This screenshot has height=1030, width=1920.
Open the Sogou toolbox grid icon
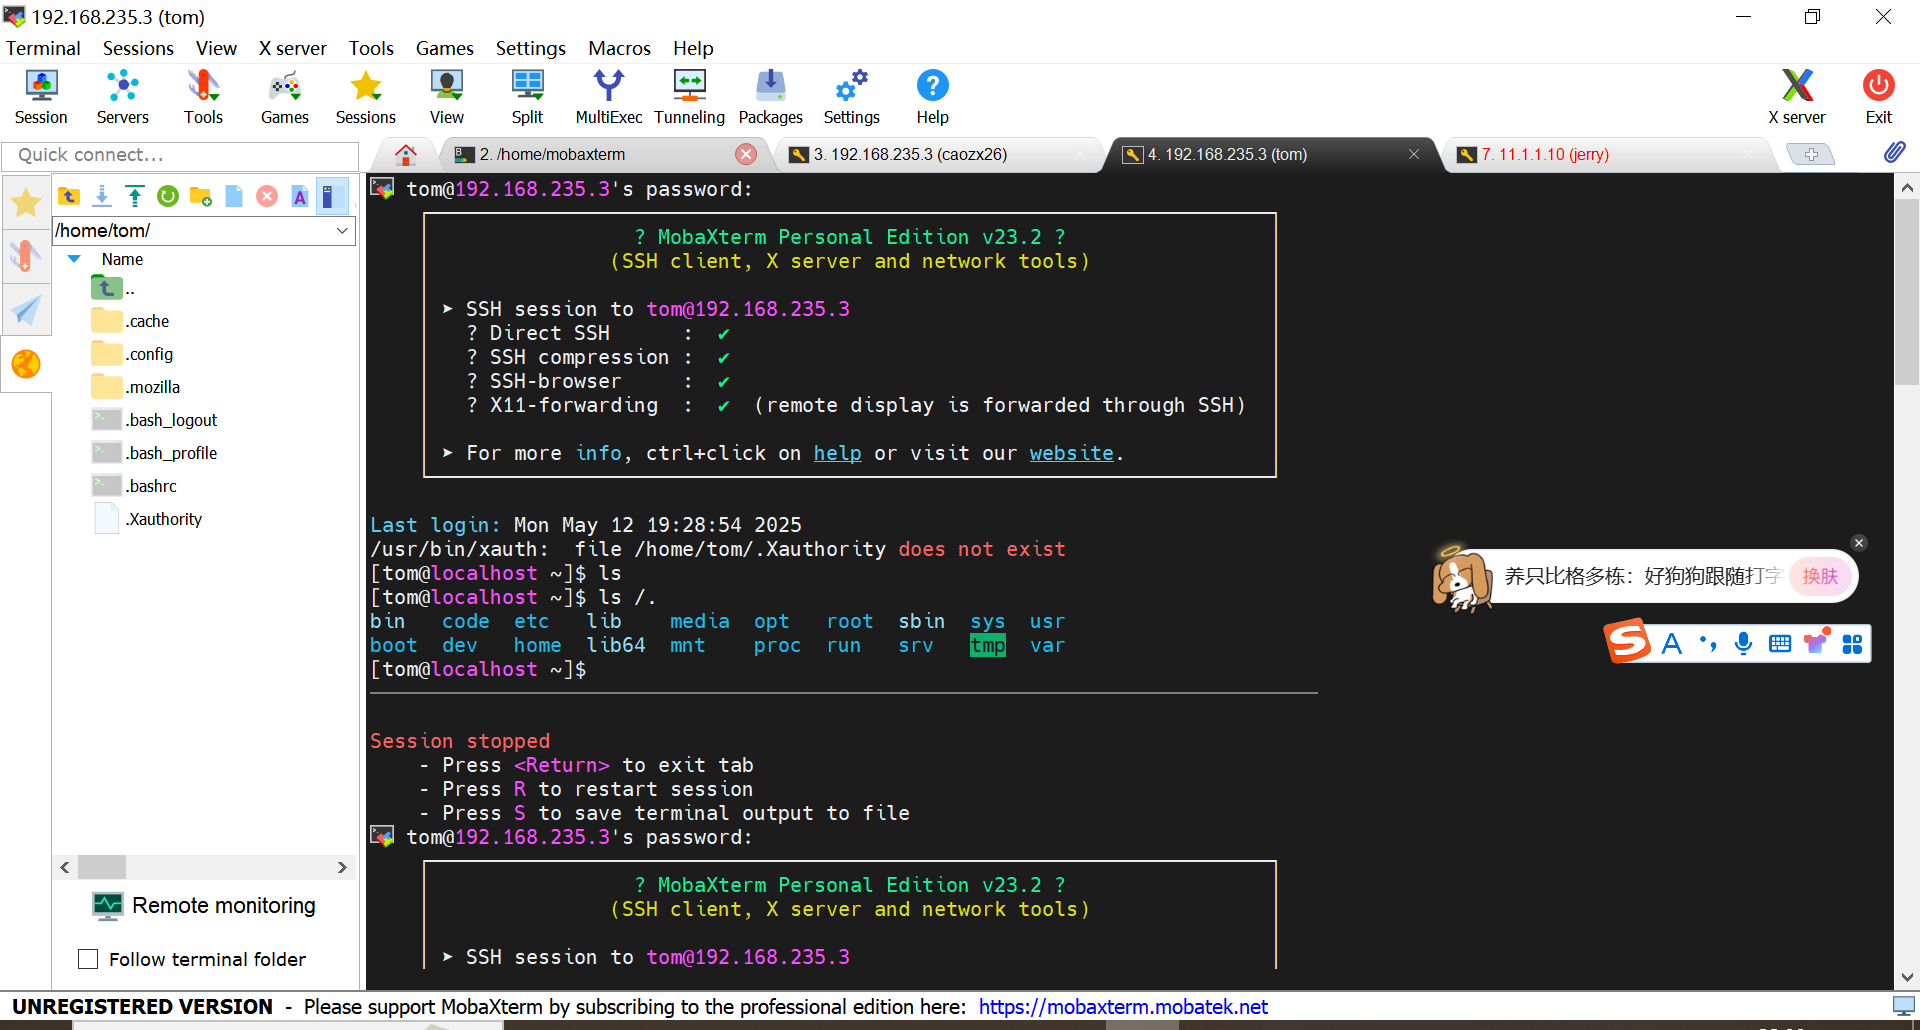coord(1852,644)
